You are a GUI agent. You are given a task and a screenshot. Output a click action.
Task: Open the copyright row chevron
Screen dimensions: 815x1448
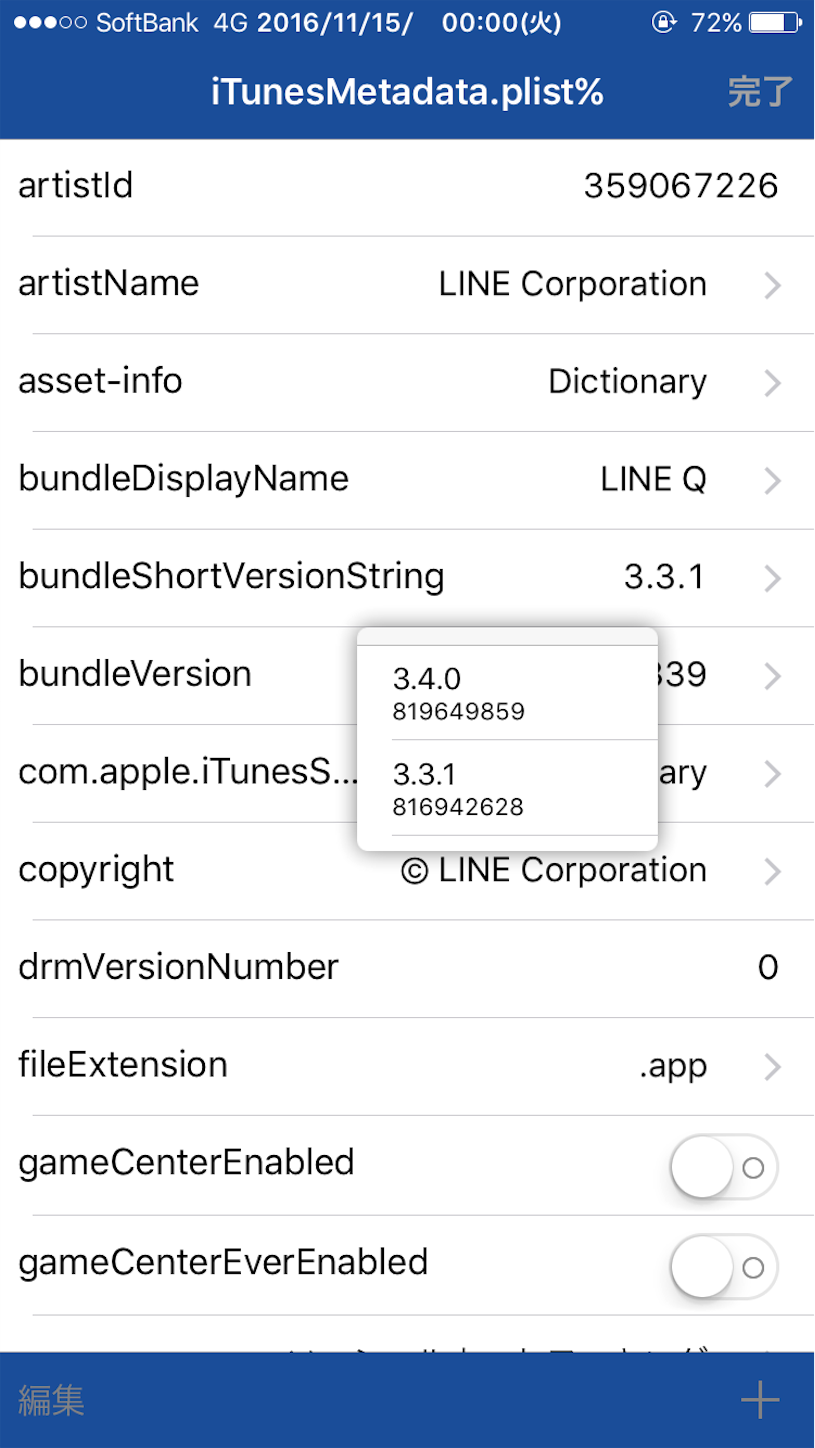(x=772, y=872)
